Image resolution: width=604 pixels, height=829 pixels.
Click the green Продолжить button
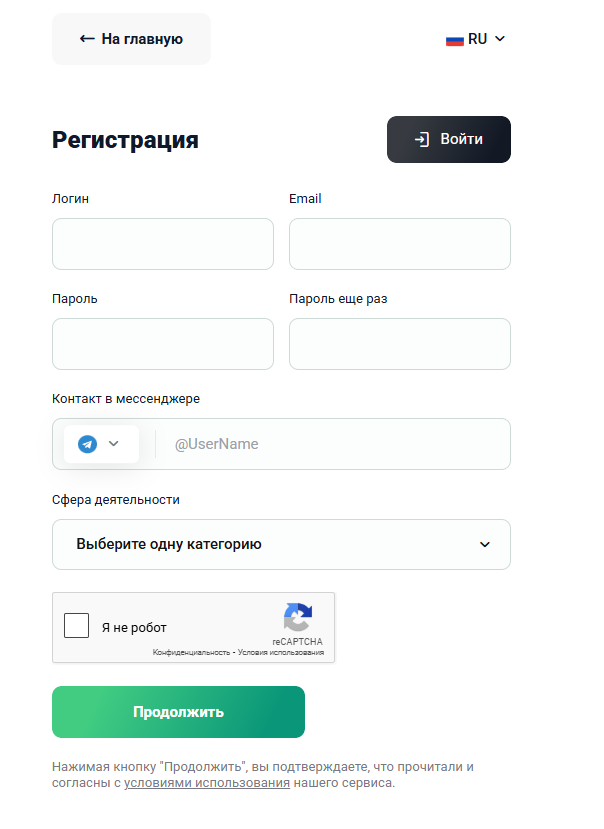click(178, 712)
